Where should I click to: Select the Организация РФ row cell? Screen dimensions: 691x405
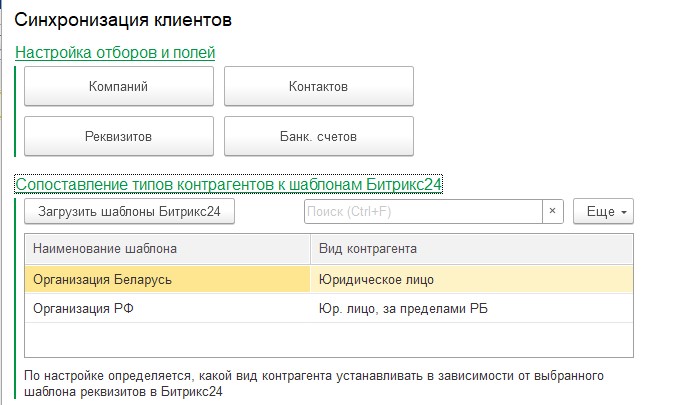[x=167, y=308]
